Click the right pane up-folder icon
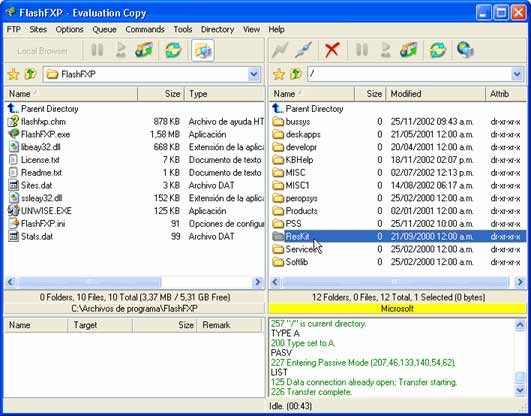The image size is (531, 416). point(295,74)
